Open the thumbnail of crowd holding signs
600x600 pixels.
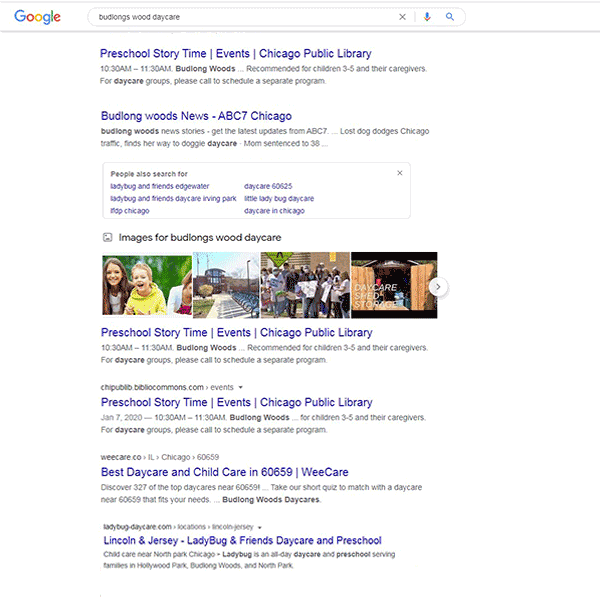coord(305,285)
